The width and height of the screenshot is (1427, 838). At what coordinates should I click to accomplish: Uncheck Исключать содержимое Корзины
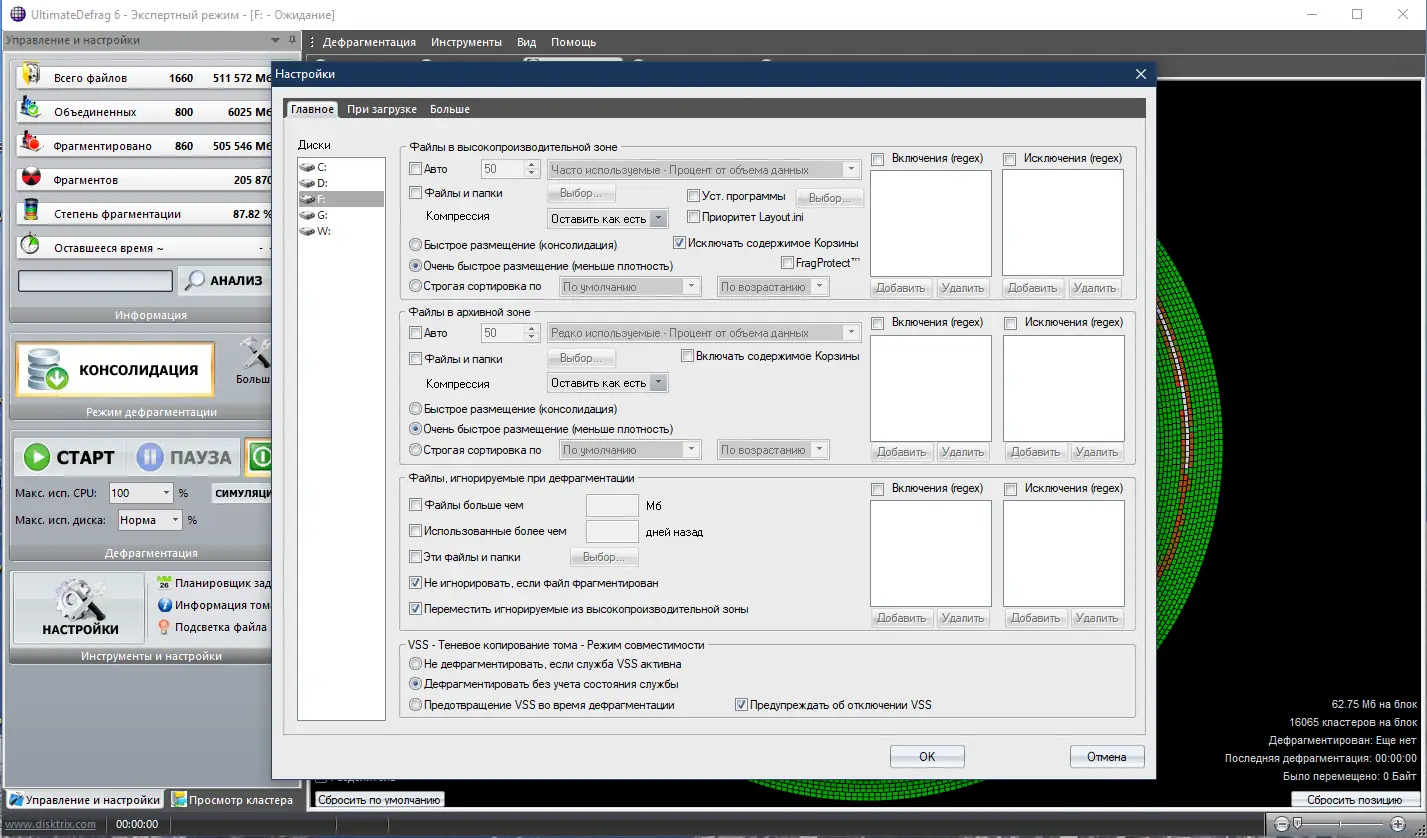(x=679, y=242)
